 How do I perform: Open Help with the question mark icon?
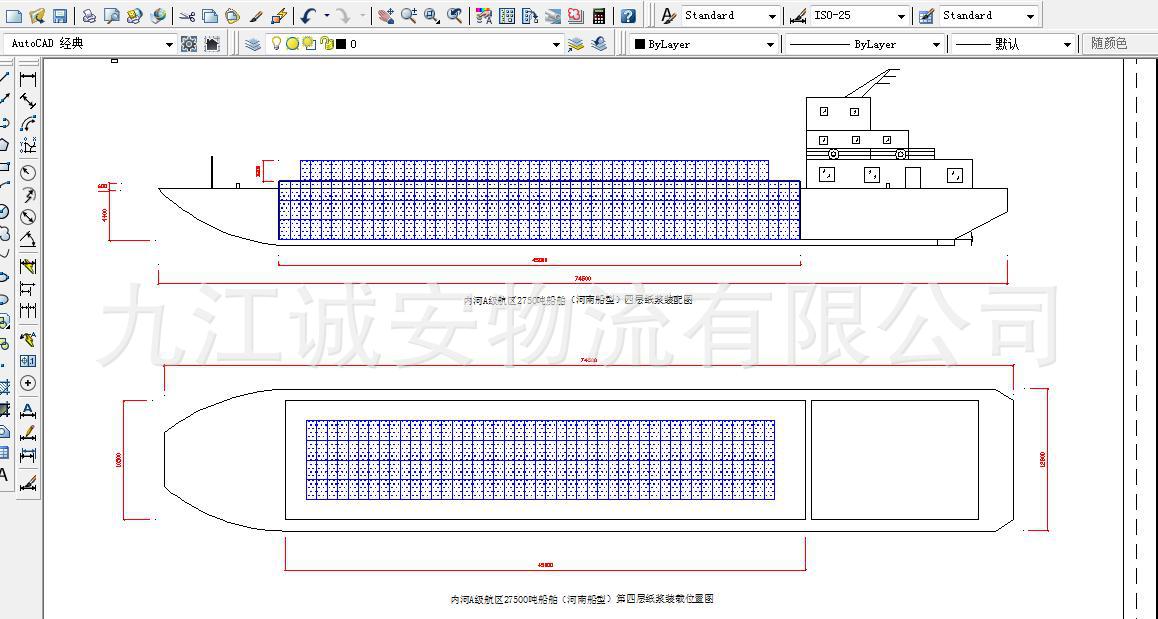tap(628, 16)
